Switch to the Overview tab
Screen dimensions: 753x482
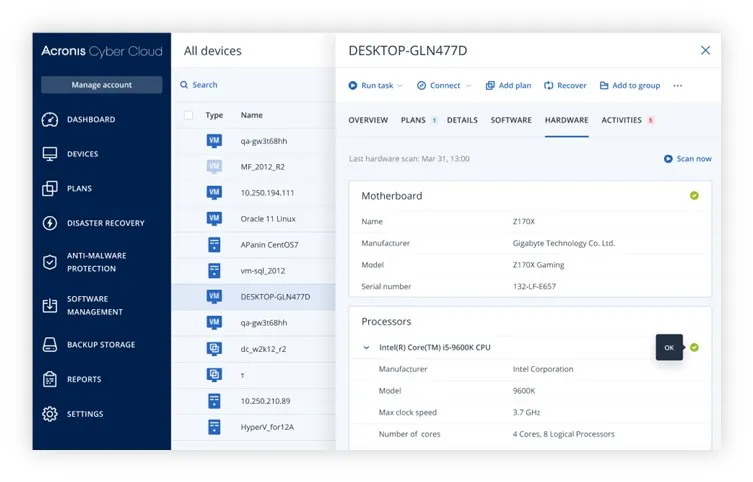point(368,120)
